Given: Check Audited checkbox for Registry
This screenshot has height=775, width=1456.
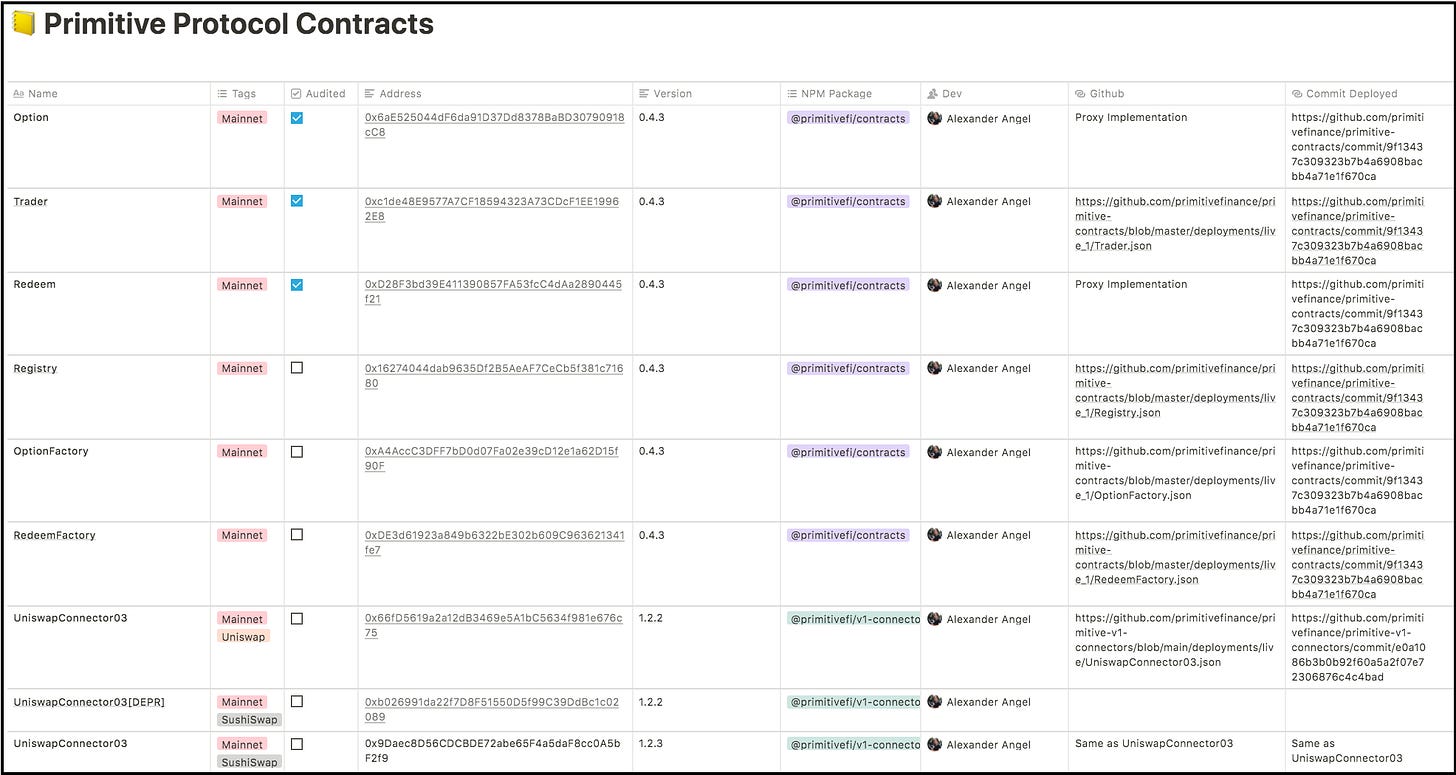Looking at the screenshot, I should [x=297, y=368].
